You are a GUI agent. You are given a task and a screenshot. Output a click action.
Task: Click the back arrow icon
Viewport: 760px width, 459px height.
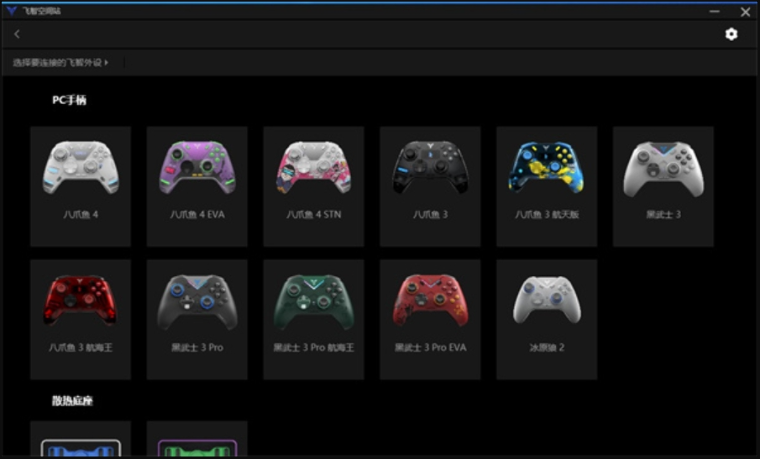coord(17,34)
